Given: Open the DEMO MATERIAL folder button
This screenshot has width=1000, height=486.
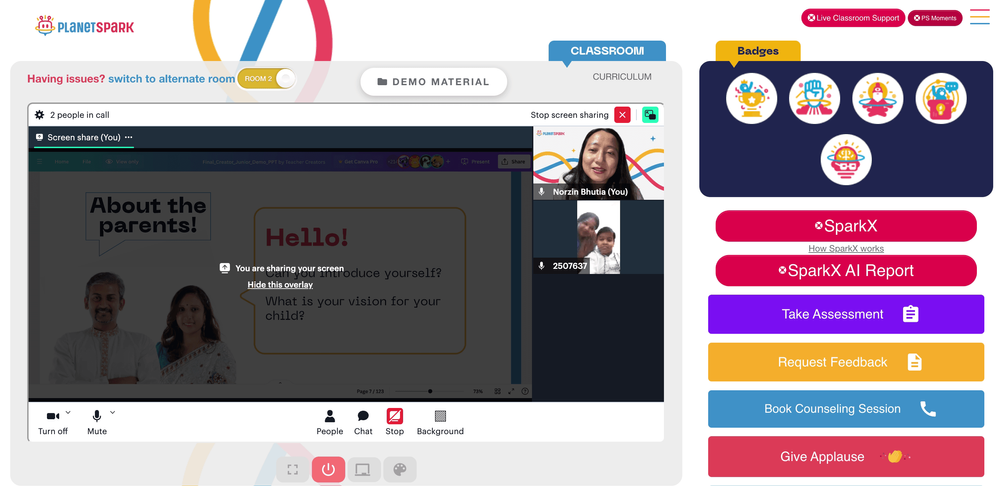Looking at the screenshot, I should coord(434,82).
